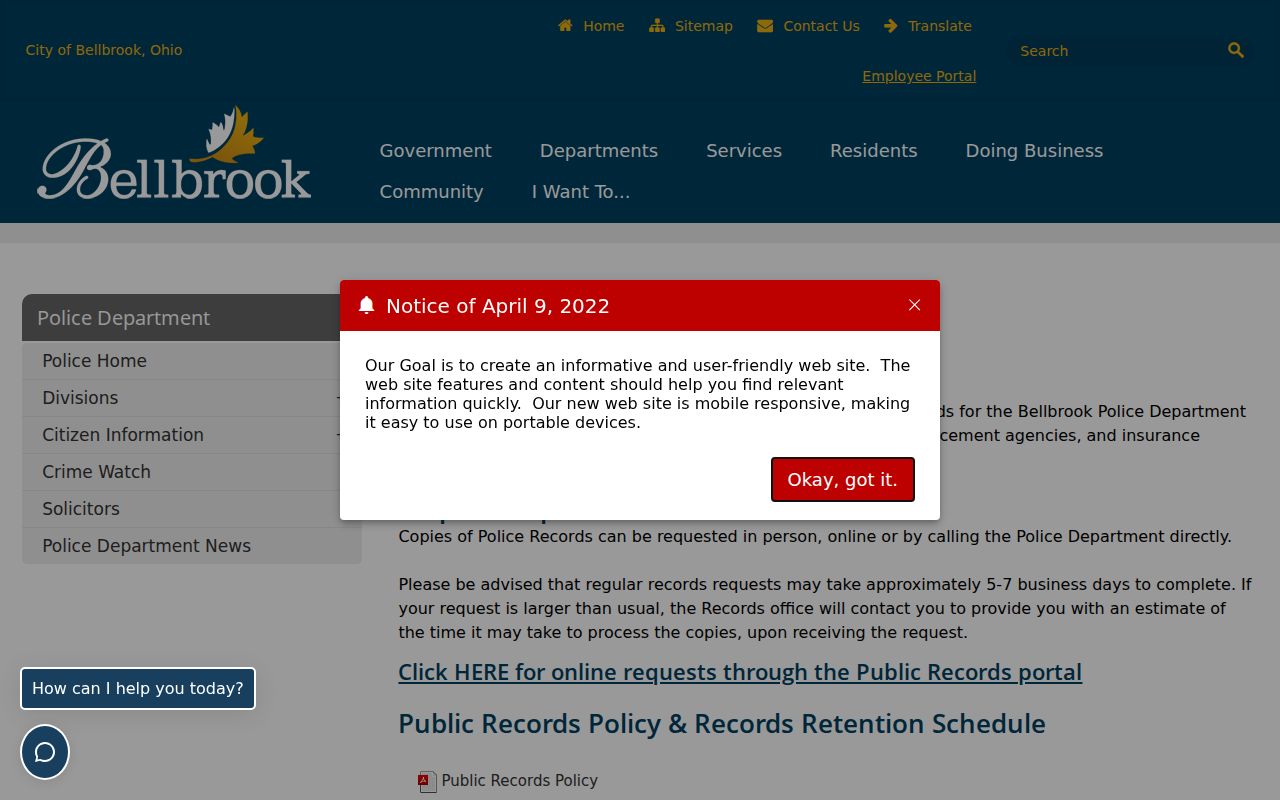Image resolution: width=1280 pixels, height=800 pixels.
Task: Click the Contact Us envelope icon
Action: pos(765,26)
